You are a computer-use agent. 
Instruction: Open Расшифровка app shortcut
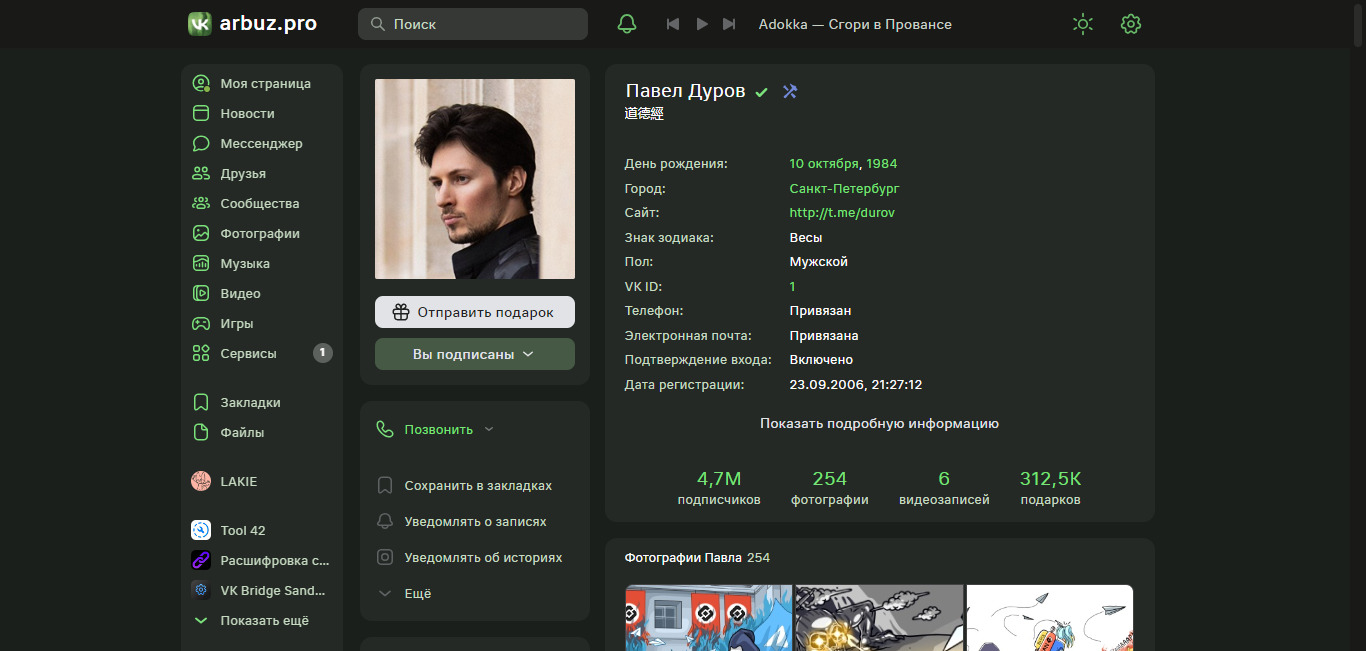[262, 561]
